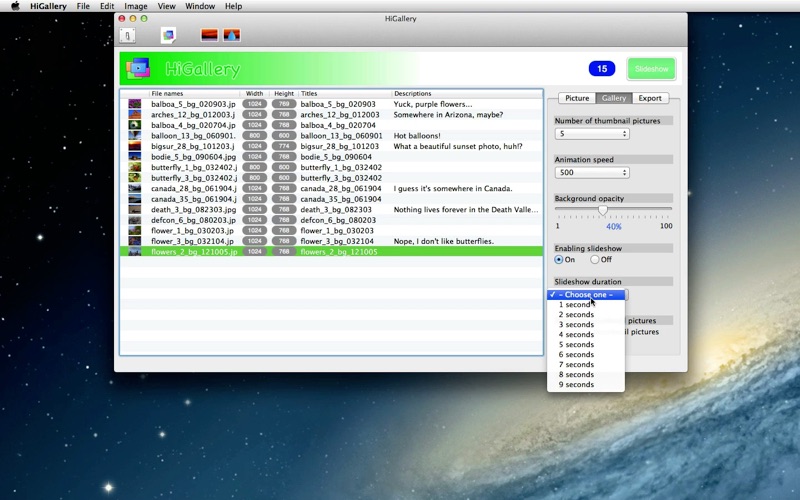Open the Edit menu

[x=107, y=6]
